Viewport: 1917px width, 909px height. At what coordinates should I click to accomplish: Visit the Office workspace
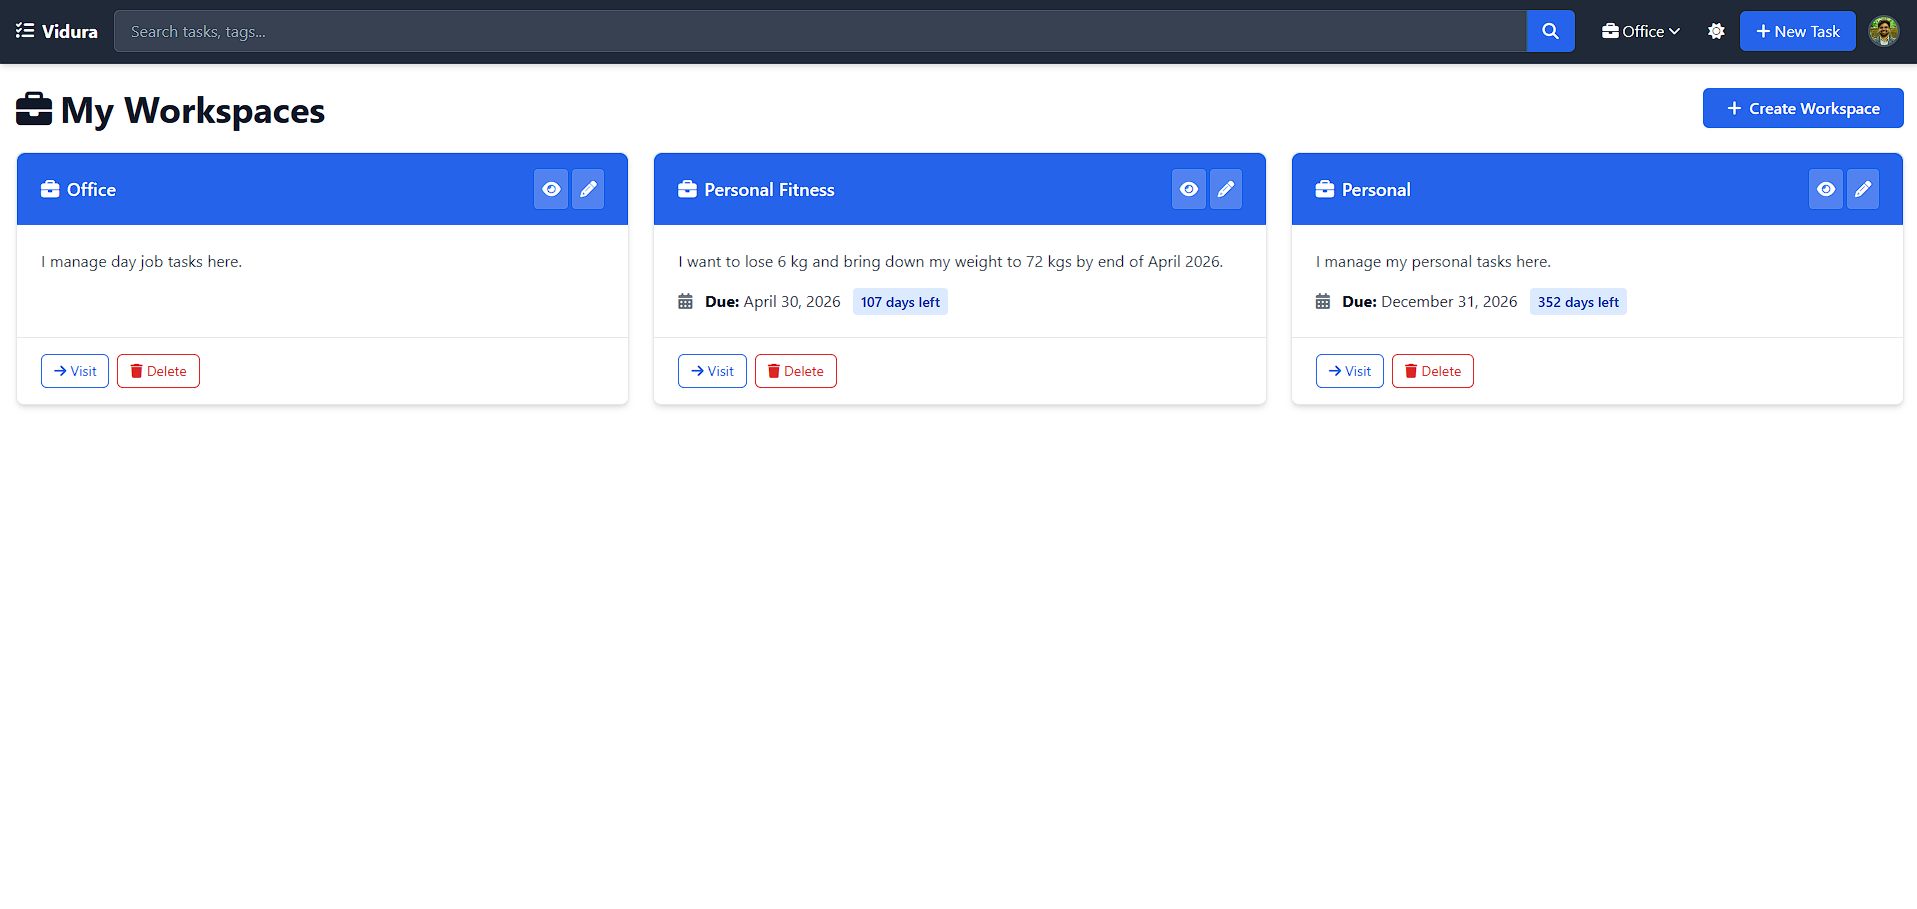coord(75,371)
